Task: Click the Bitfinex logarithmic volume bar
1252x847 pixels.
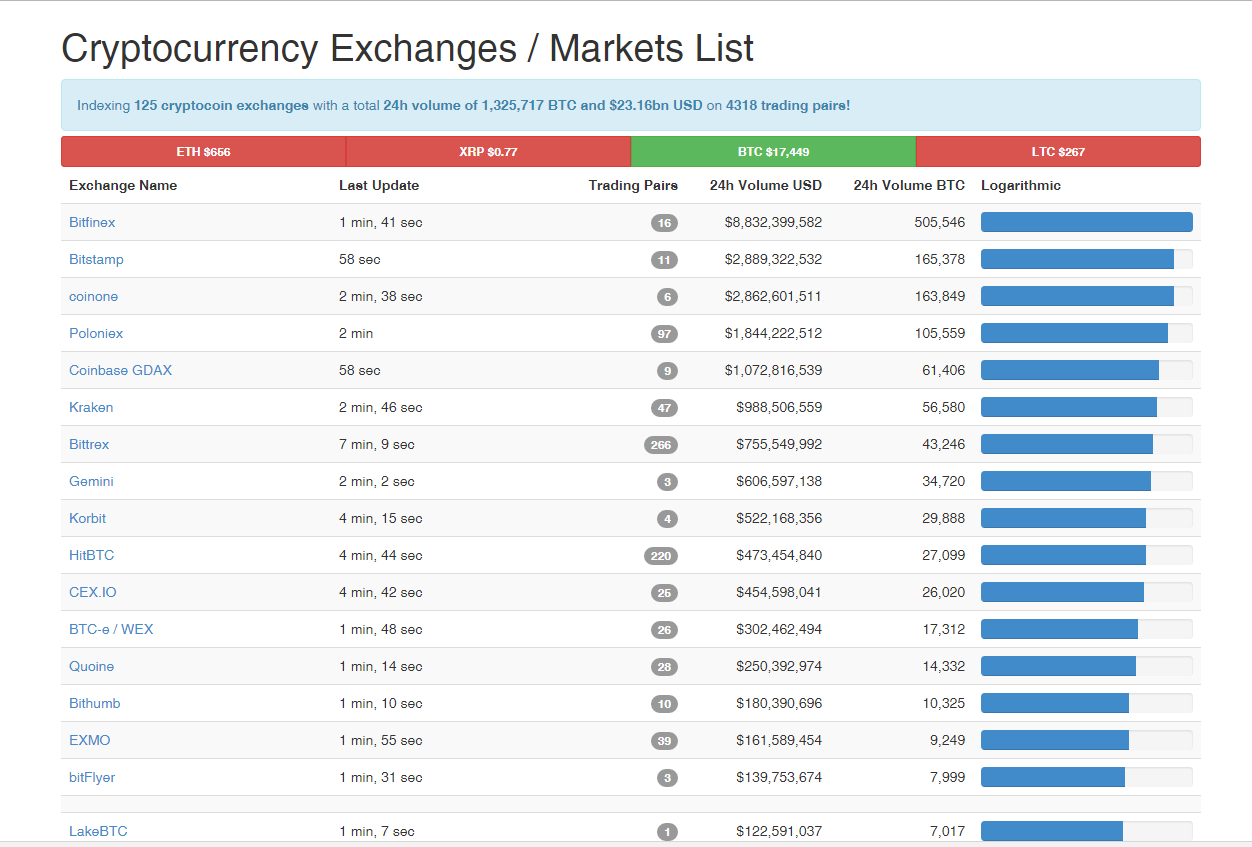Action: 1086,222
